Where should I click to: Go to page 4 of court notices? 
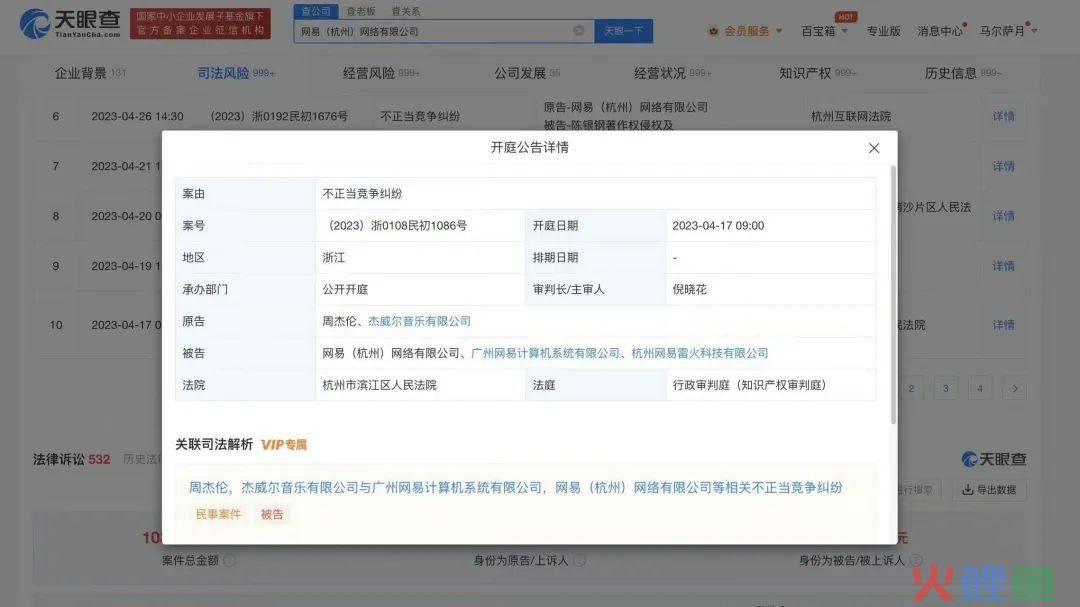click(980, 389)
